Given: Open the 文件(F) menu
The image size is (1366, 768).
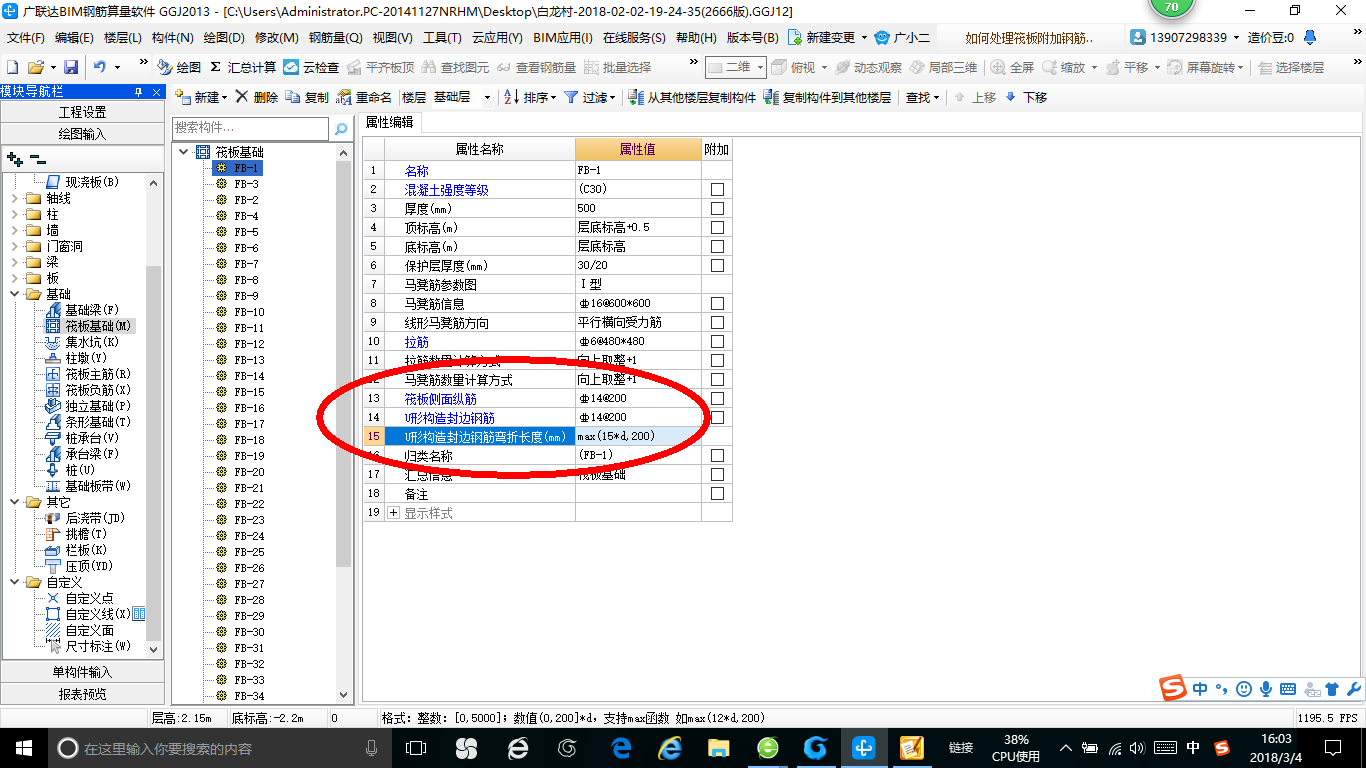Looking at the screenshot, I should point(27,37).
